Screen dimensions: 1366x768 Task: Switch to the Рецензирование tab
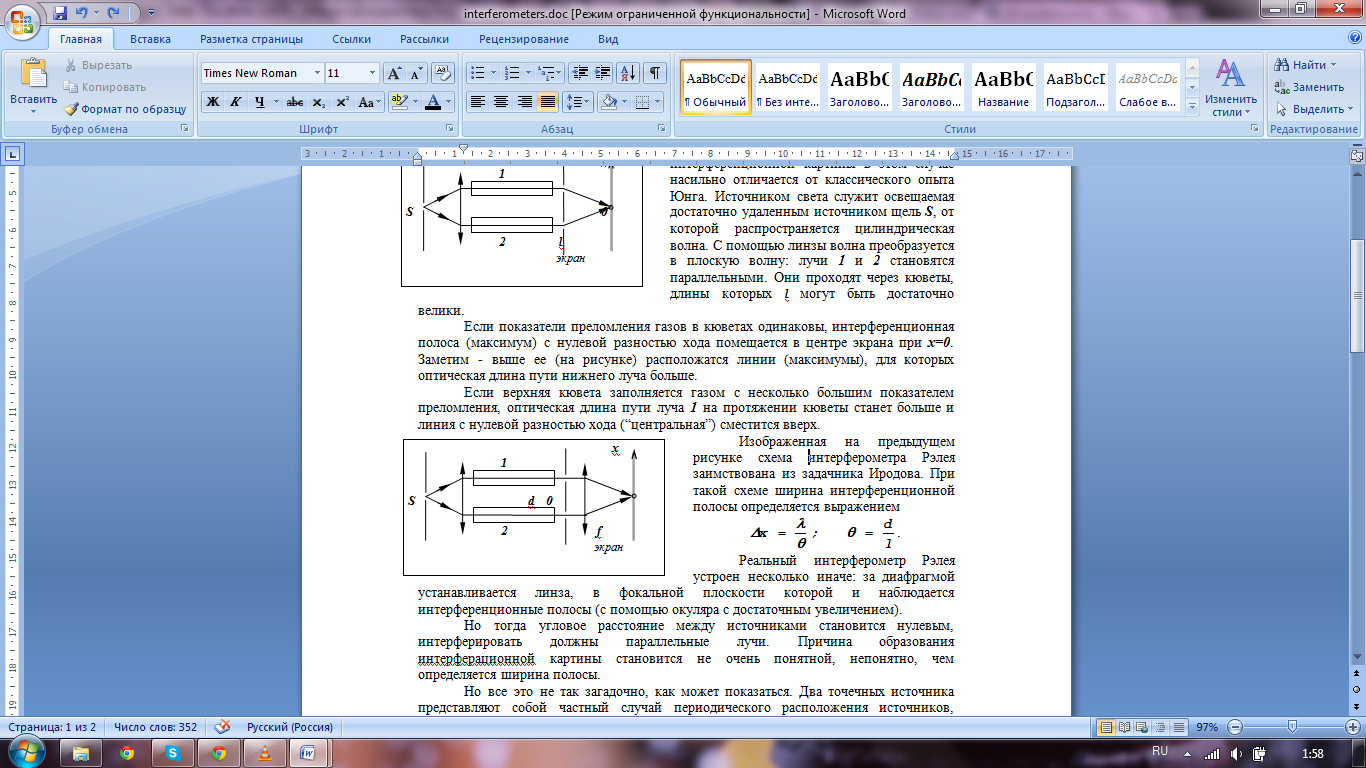tap(523, 39)
